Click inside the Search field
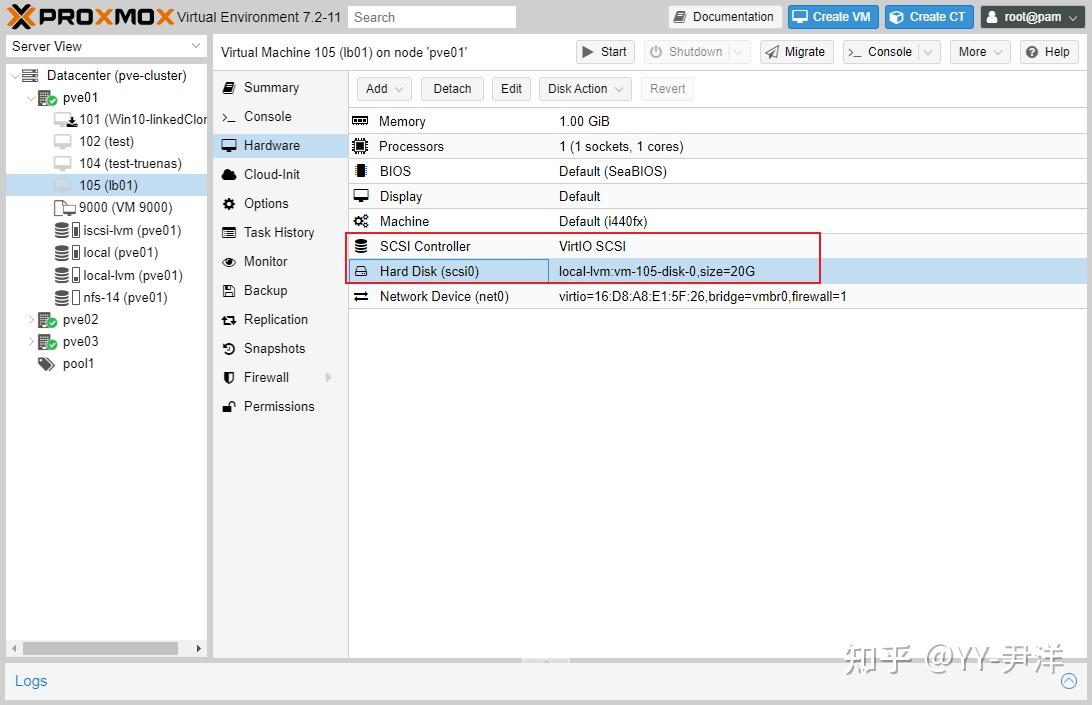This screenshot has width=1092, height=705. pos(432,16)
